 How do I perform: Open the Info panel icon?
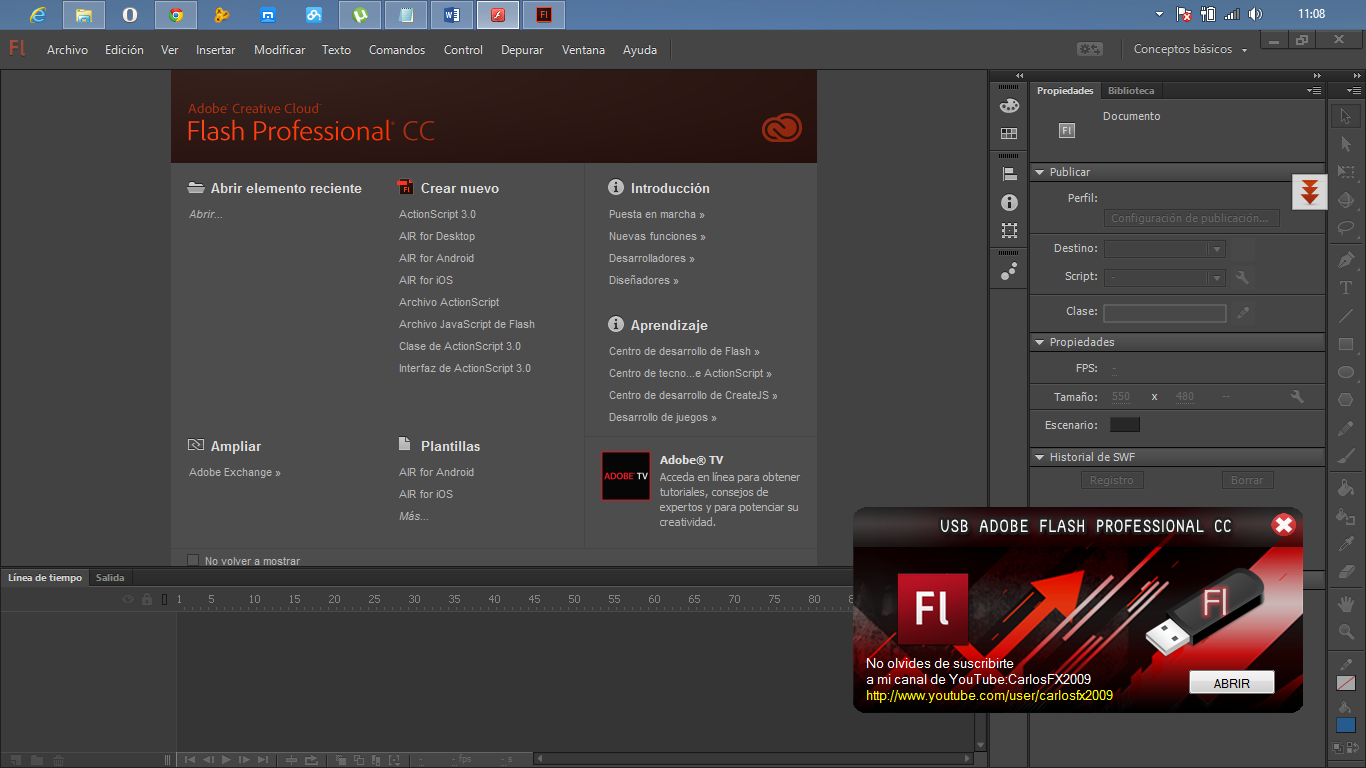[x=1009, y=202]
